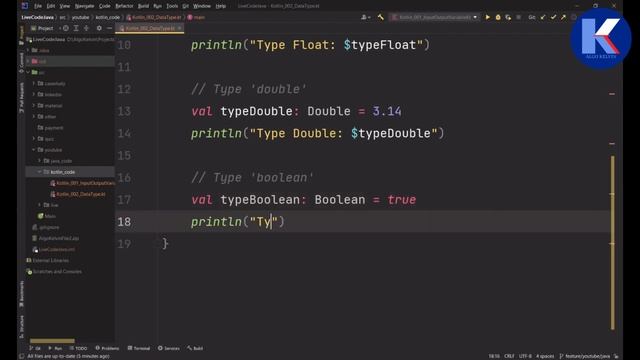
Task: Click the main function breadcrumb
Action: pyautogui.click(x=196, y=17)
